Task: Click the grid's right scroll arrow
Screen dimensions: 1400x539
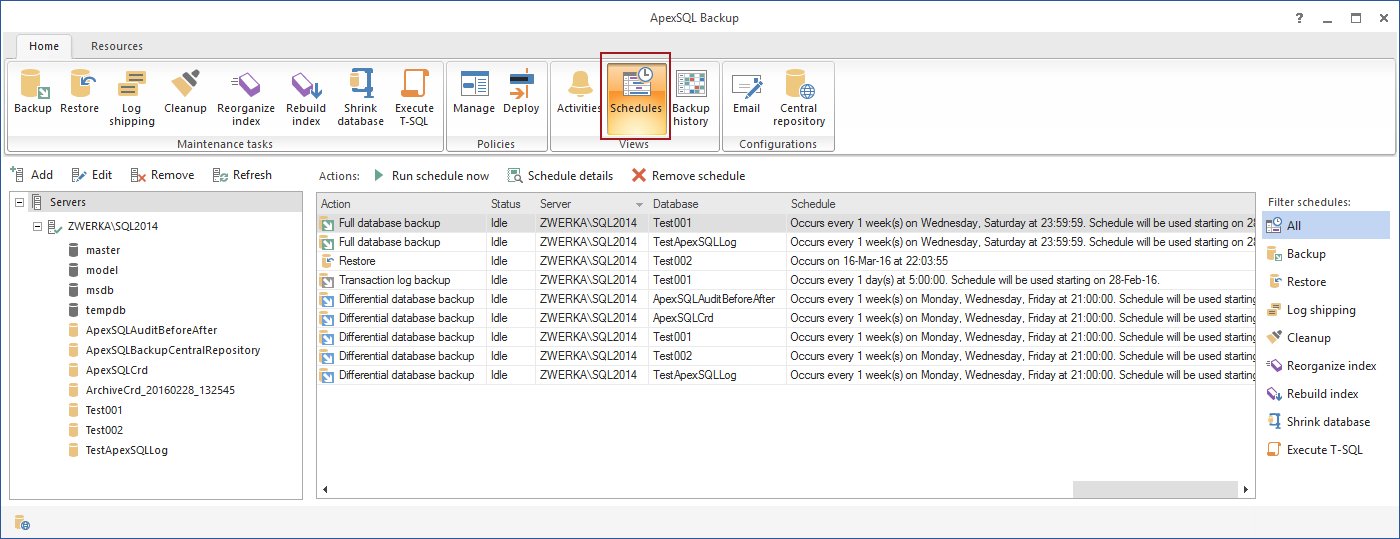Action: [1246, 490]
